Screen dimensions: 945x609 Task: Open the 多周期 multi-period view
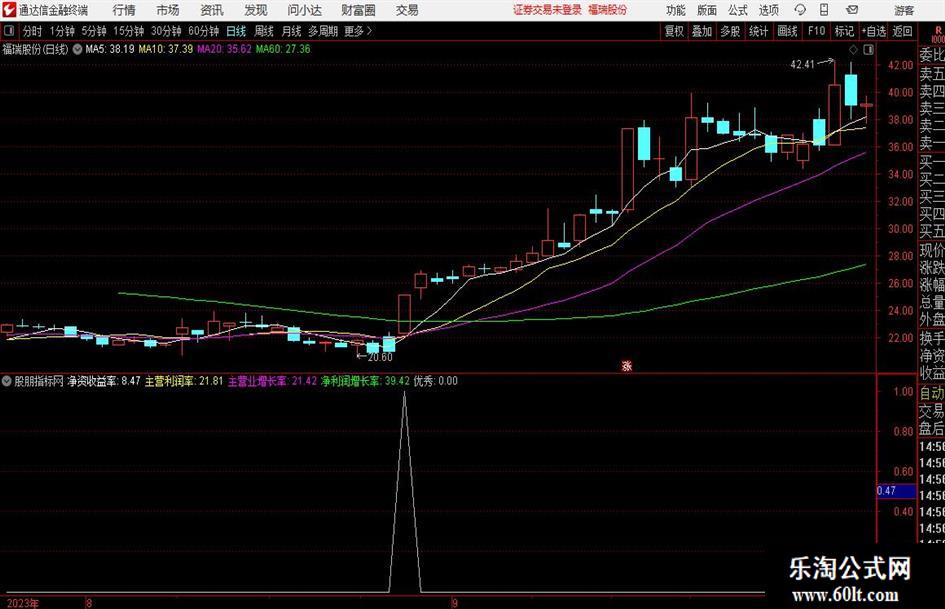point(323,31)
